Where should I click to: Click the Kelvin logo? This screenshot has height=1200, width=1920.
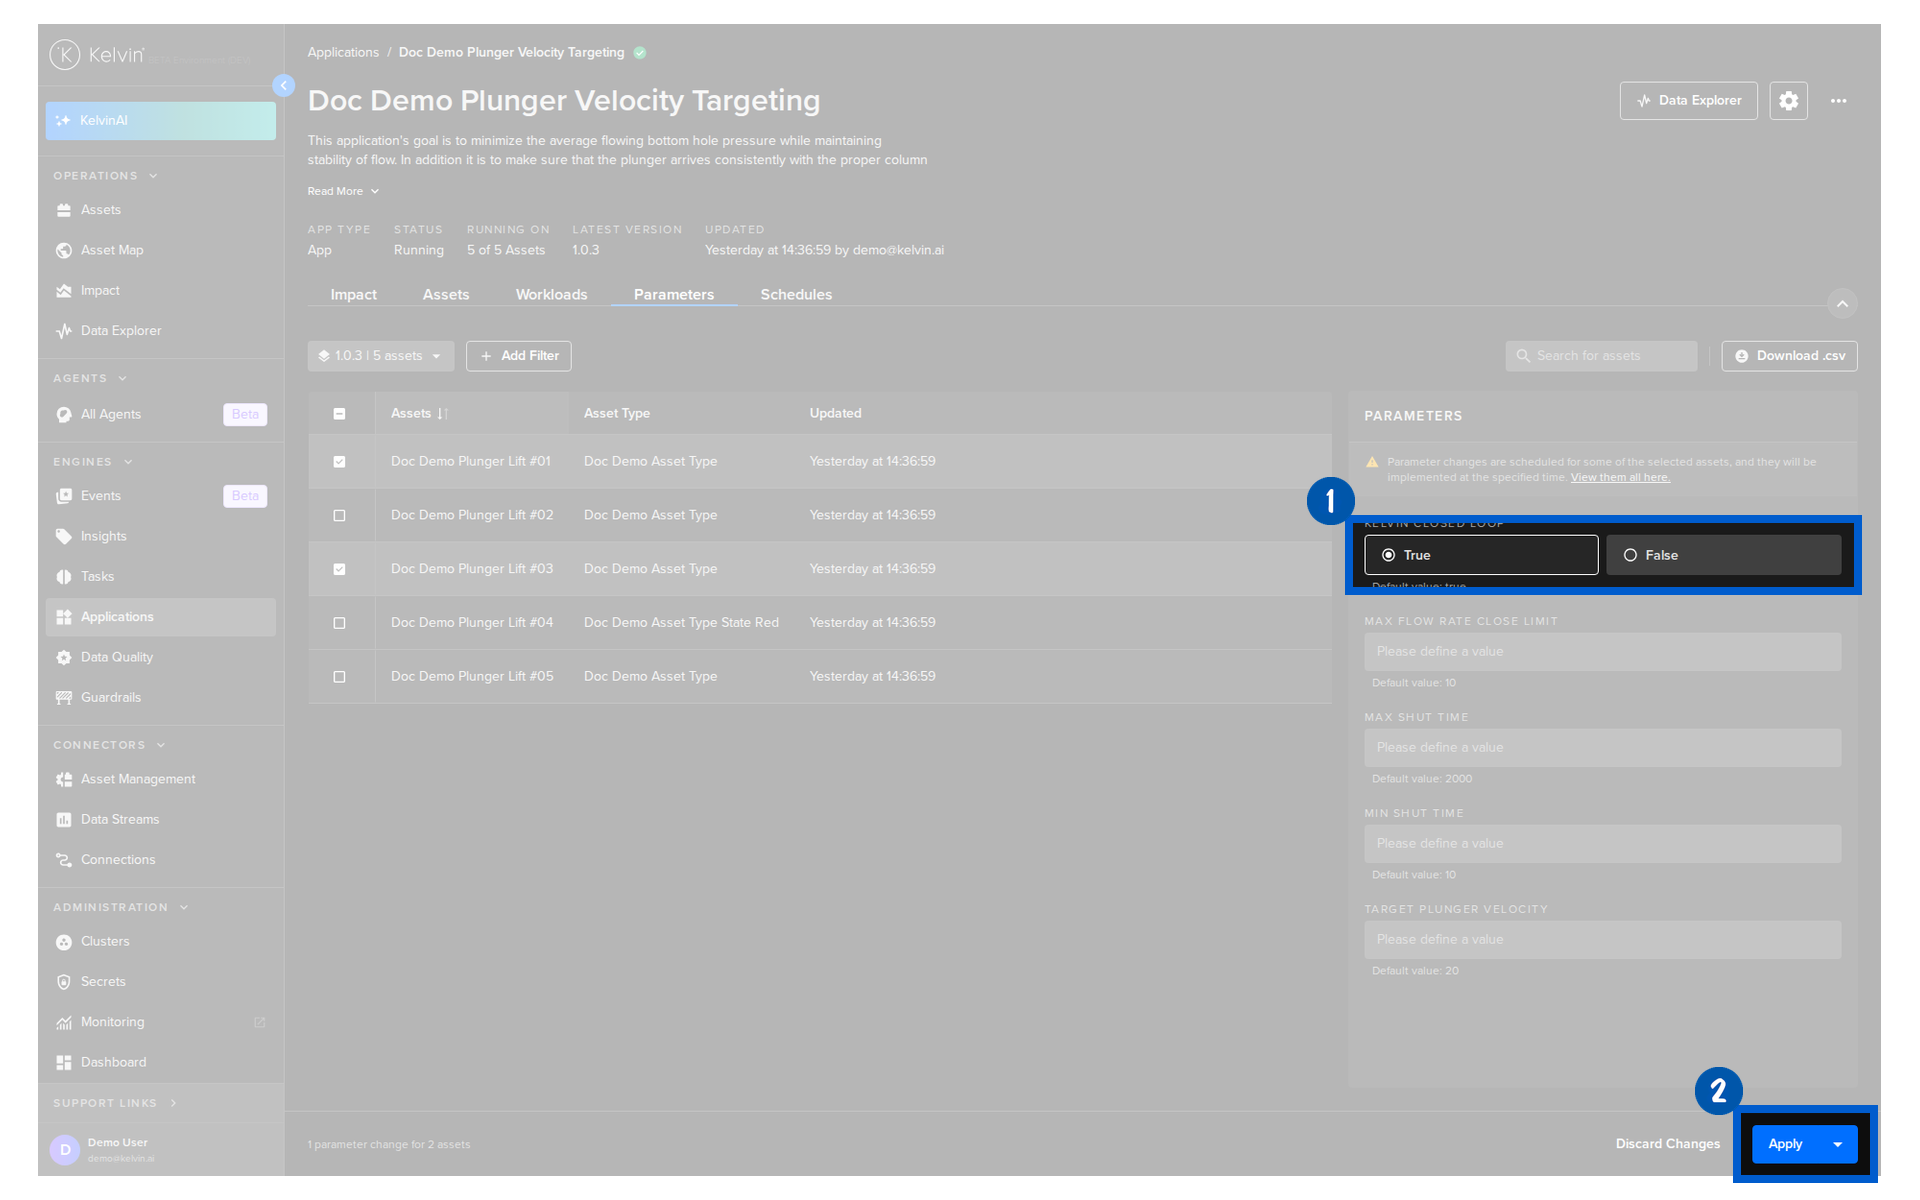pyautogui.click(x=97, y=55)
